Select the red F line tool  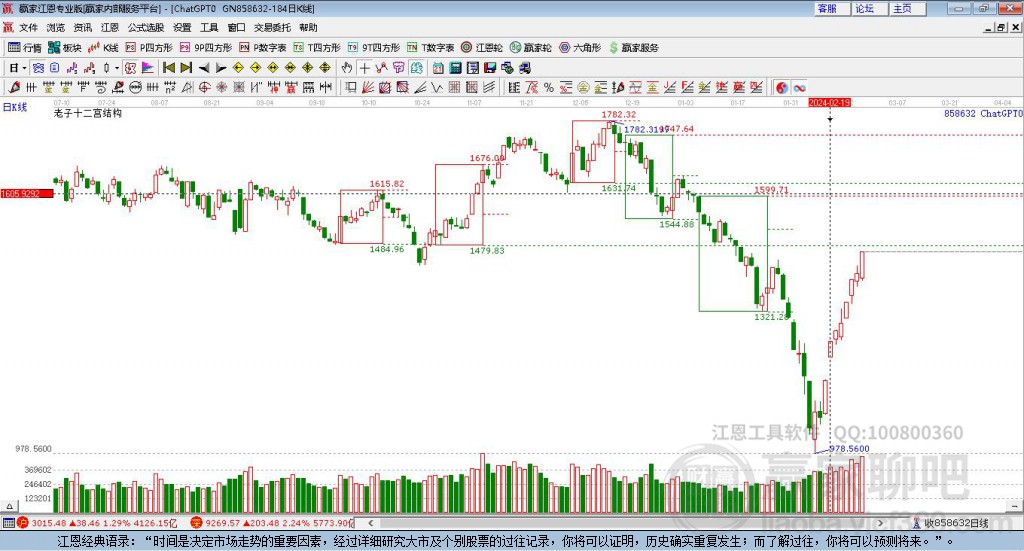pyautogui.click(x=688, y=87)
